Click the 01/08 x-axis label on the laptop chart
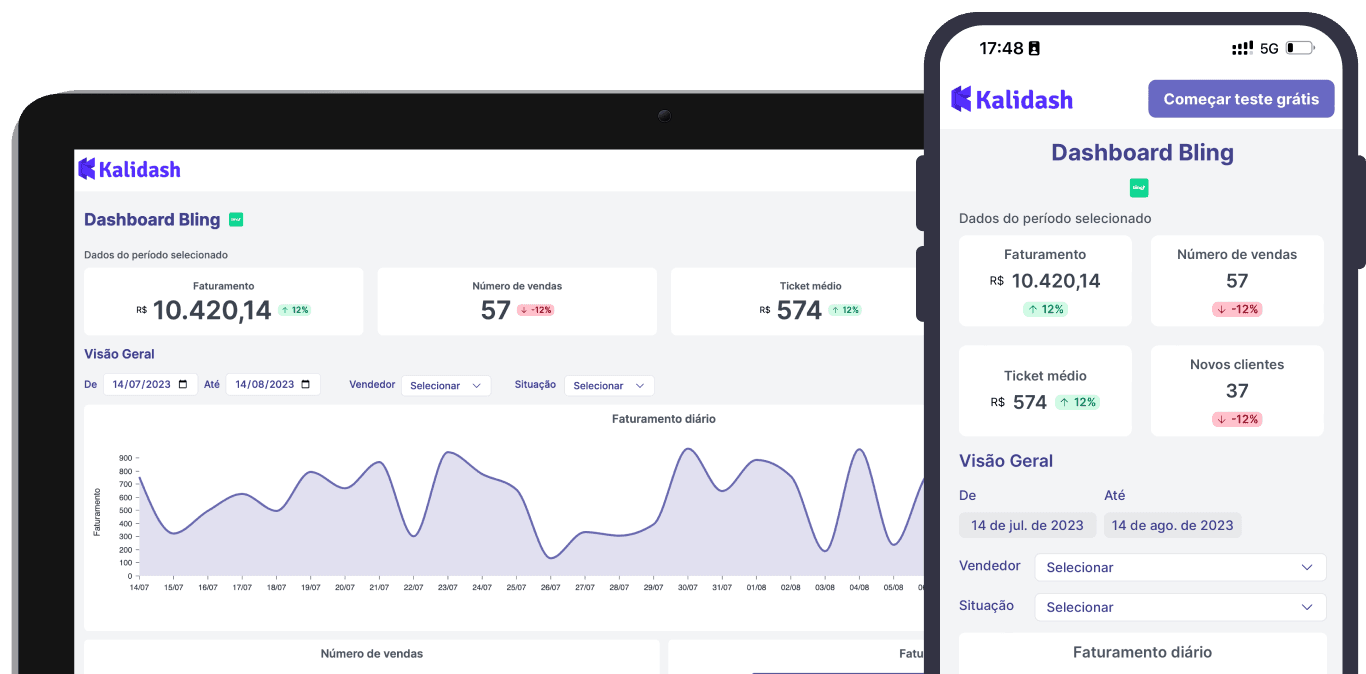 pos(756,587)
